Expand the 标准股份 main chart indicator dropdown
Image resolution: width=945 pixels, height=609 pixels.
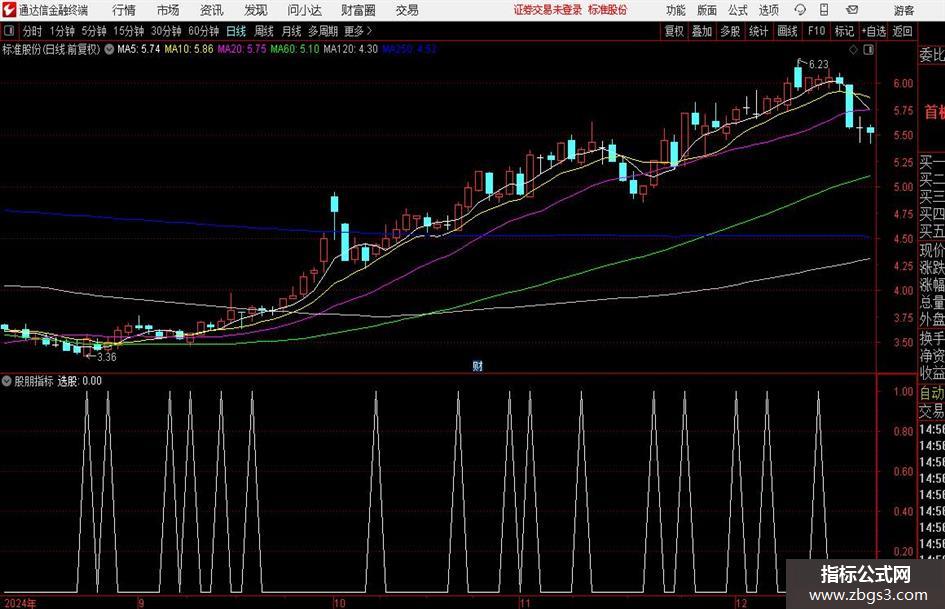click(109, 49)
